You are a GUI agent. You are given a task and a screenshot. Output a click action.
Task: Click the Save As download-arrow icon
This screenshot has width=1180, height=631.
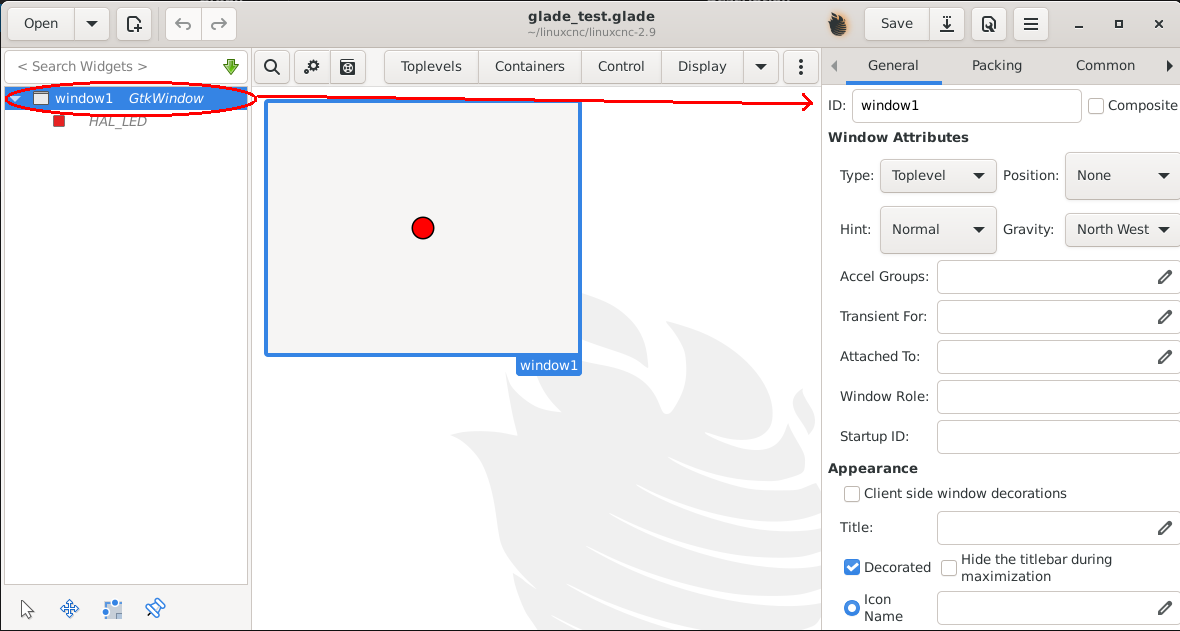click(x=947, y=24)
